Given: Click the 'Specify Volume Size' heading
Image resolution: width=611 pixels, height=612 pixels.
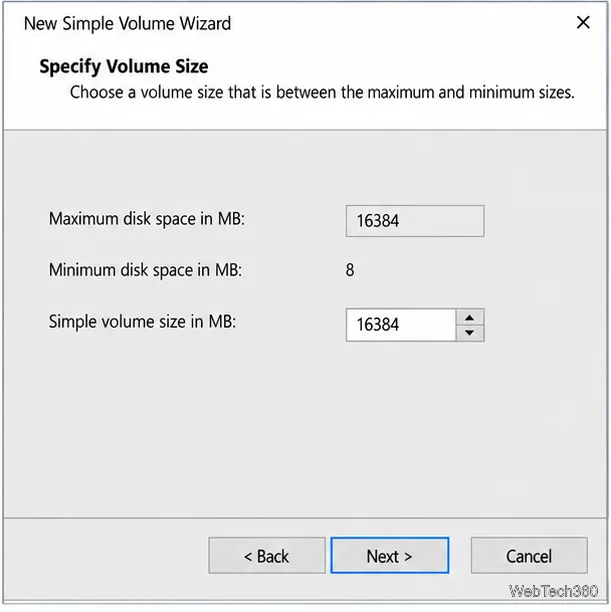Looking at the screenshot, I should 124,66.
